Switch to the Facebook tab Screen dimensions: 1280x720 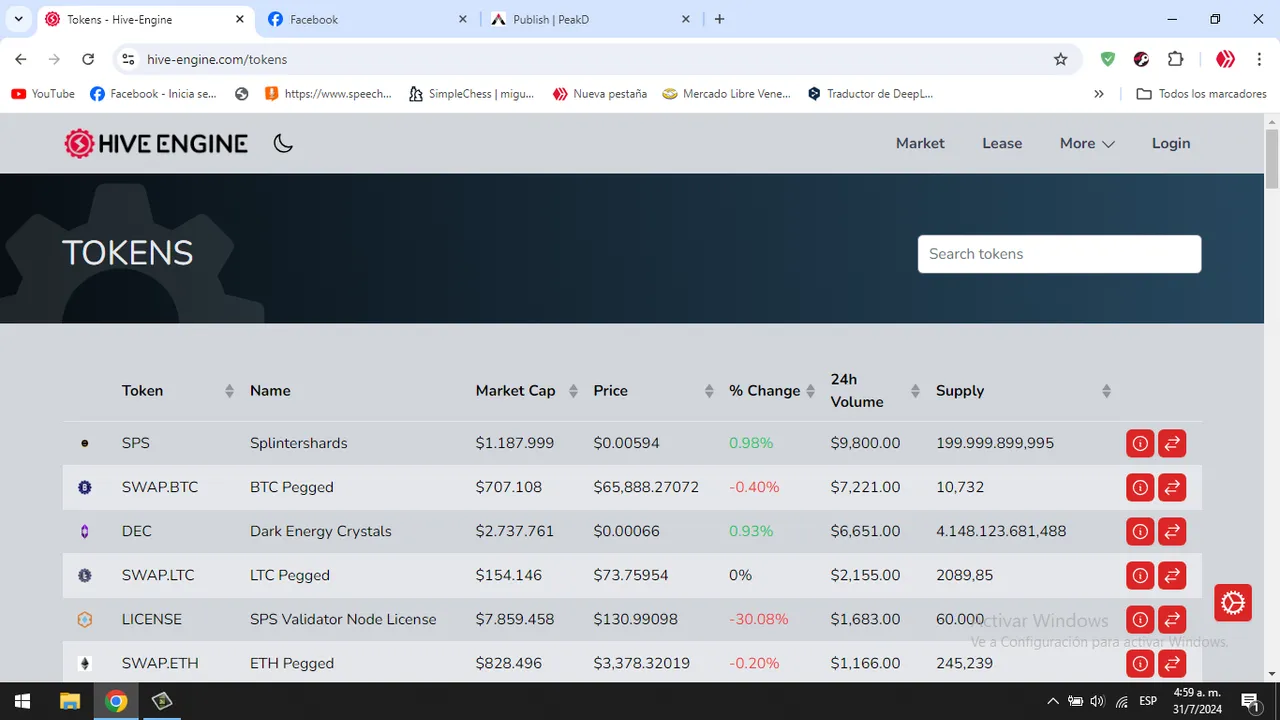tap(366, 19)
